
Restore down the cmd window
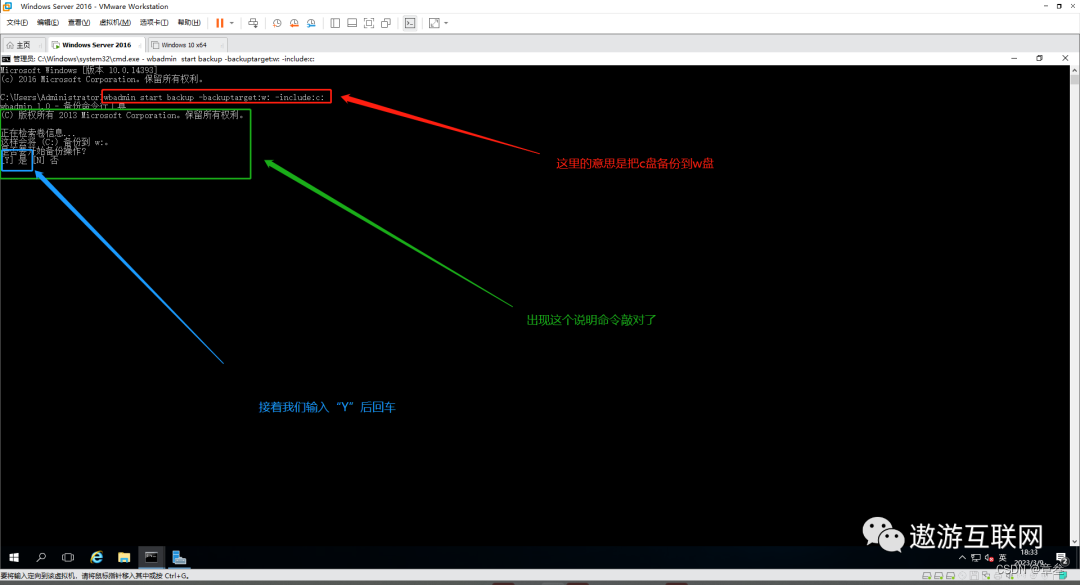(1039, 59)
